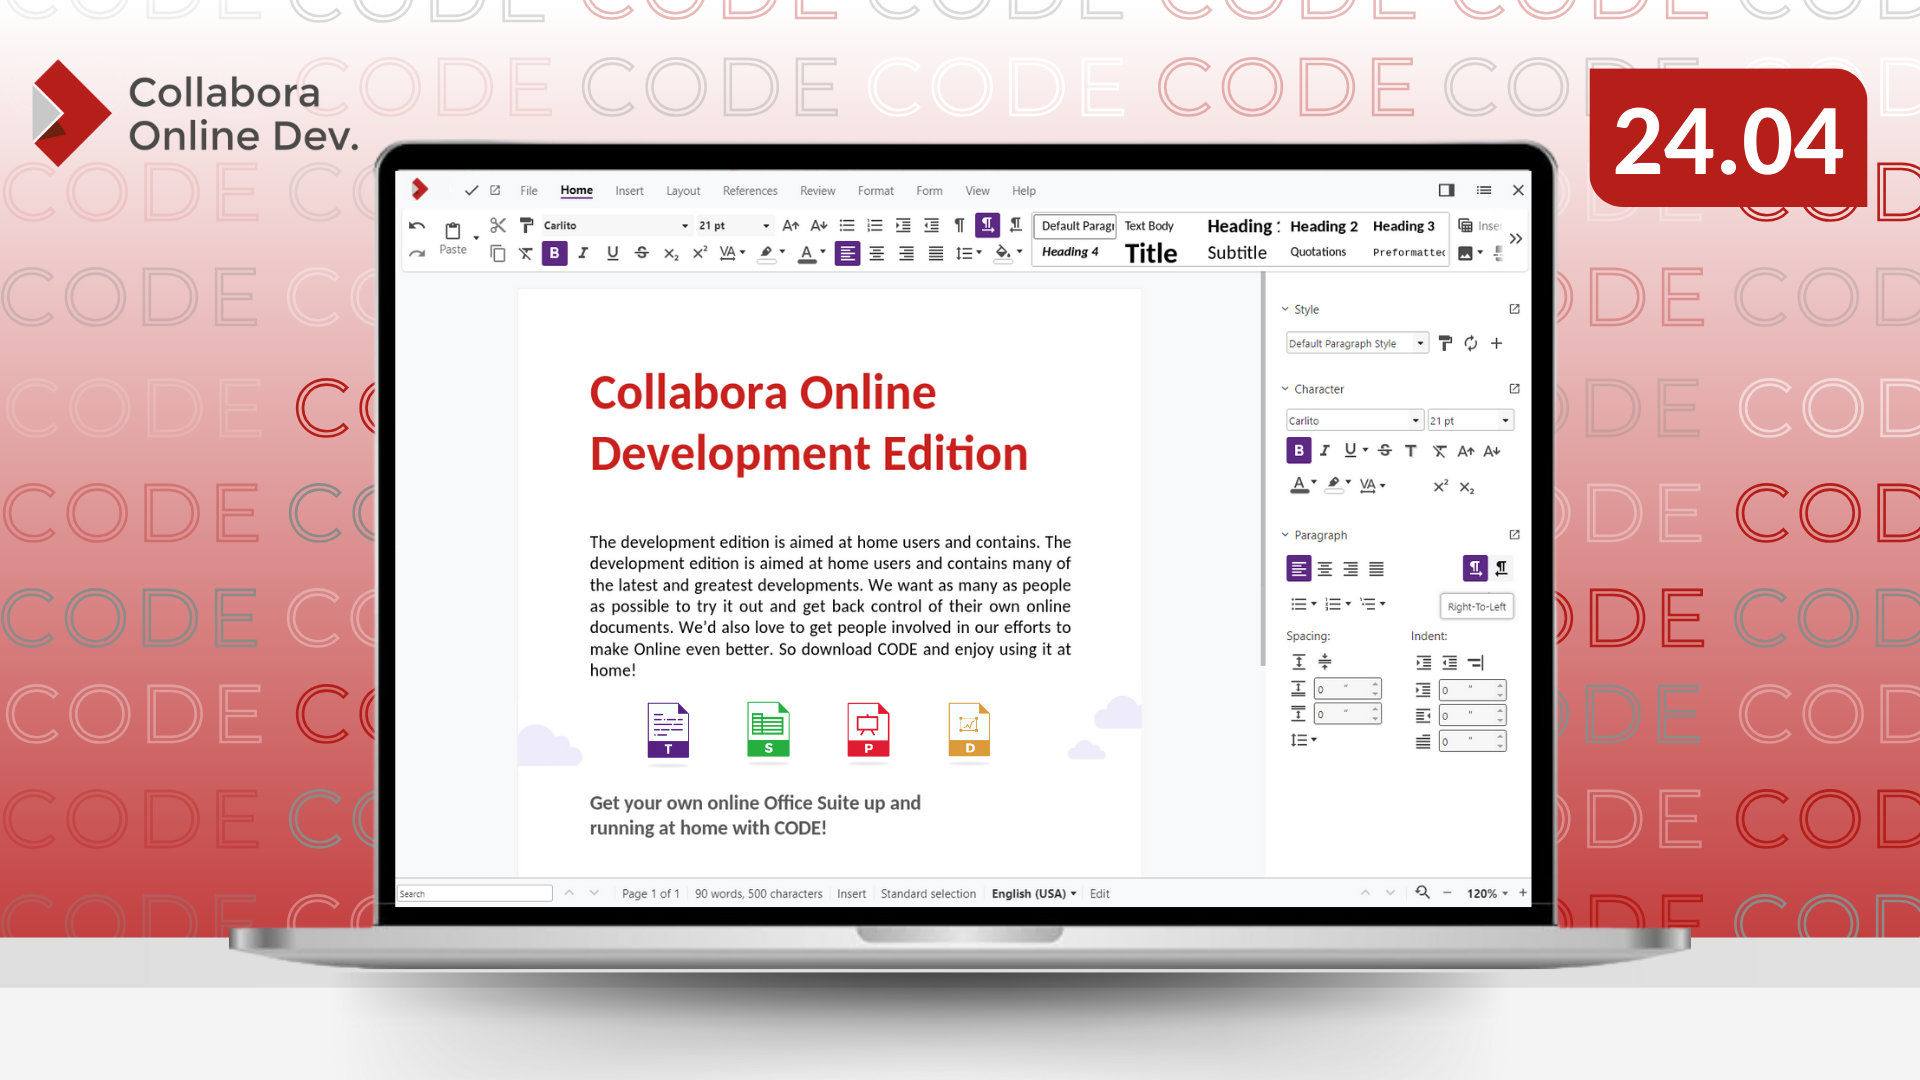Viewport: 1920px width, 1080px height.
Task: Toggle Italic in sidebar Character panel
Action: [1324, 451]
